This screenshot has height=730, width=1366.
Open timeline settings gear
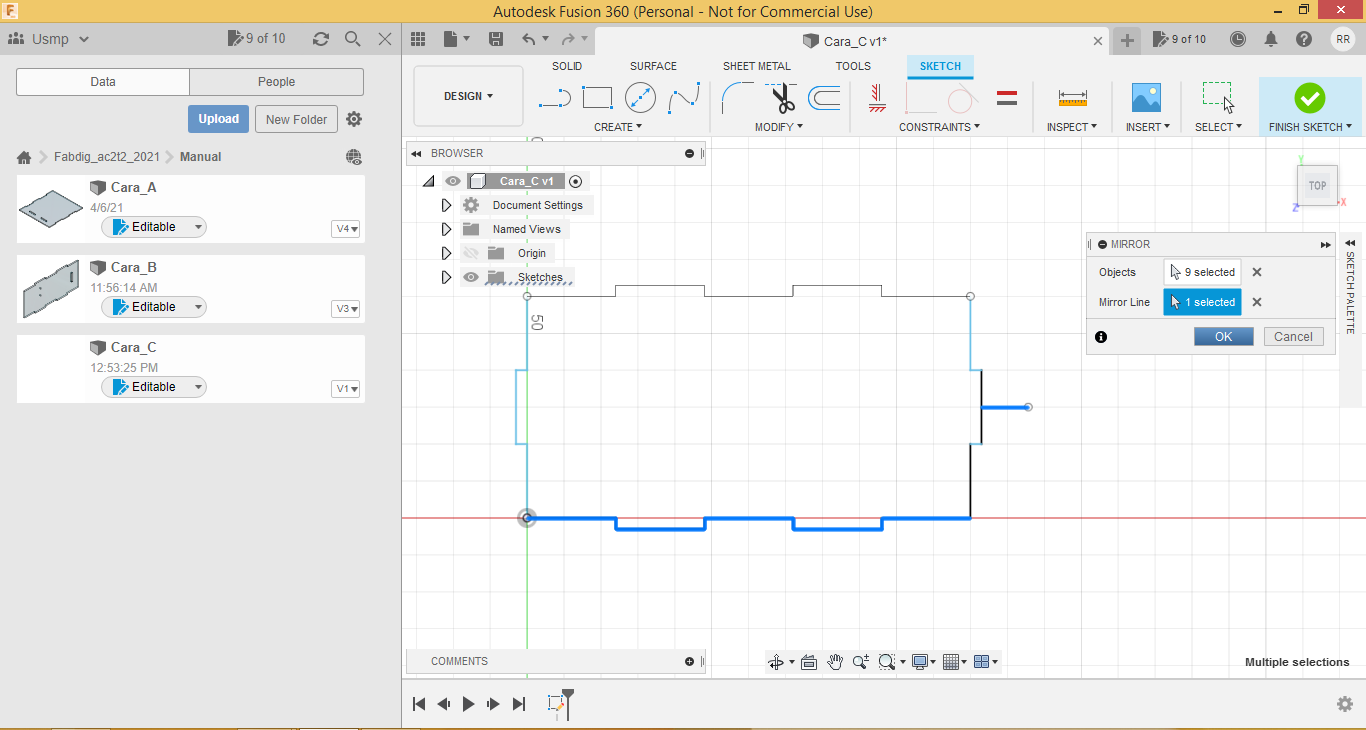pyautogui.click(x=1345, y=704)
